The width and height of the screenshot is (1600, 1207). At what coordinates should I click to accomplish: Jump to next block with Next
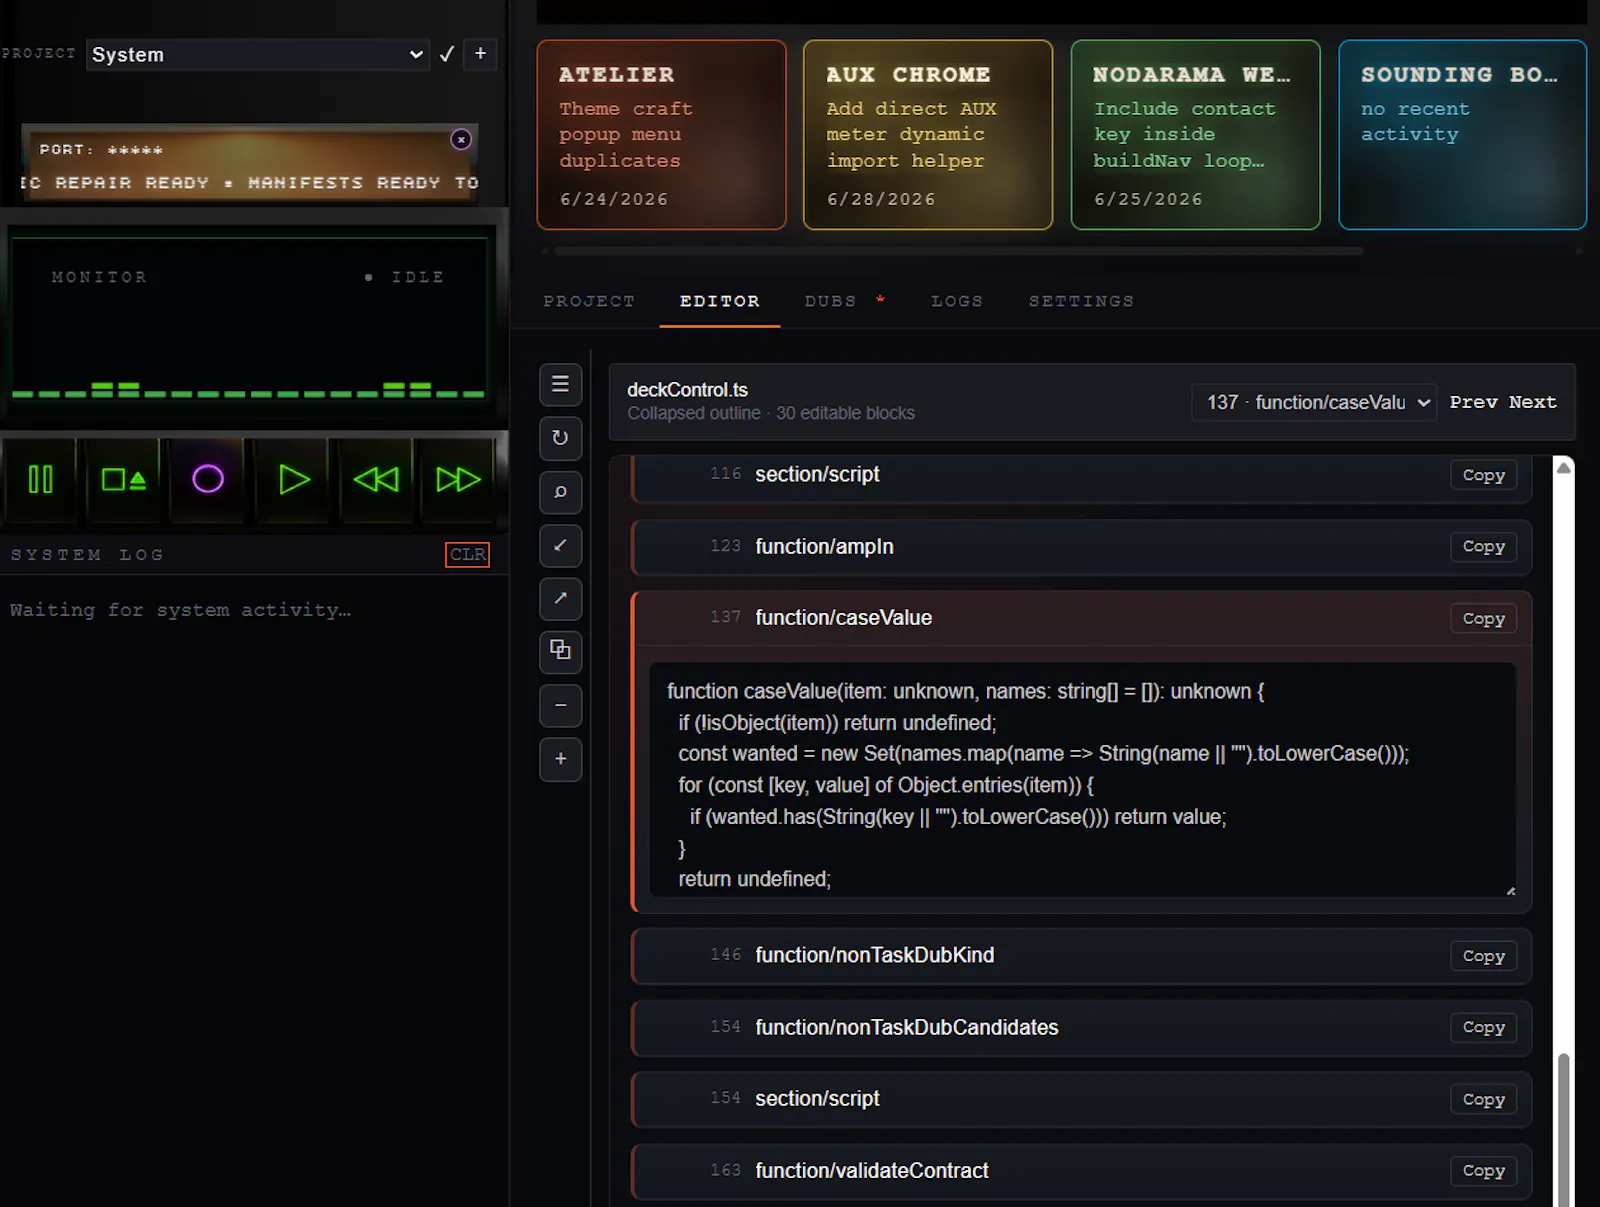pos(1533,402)
